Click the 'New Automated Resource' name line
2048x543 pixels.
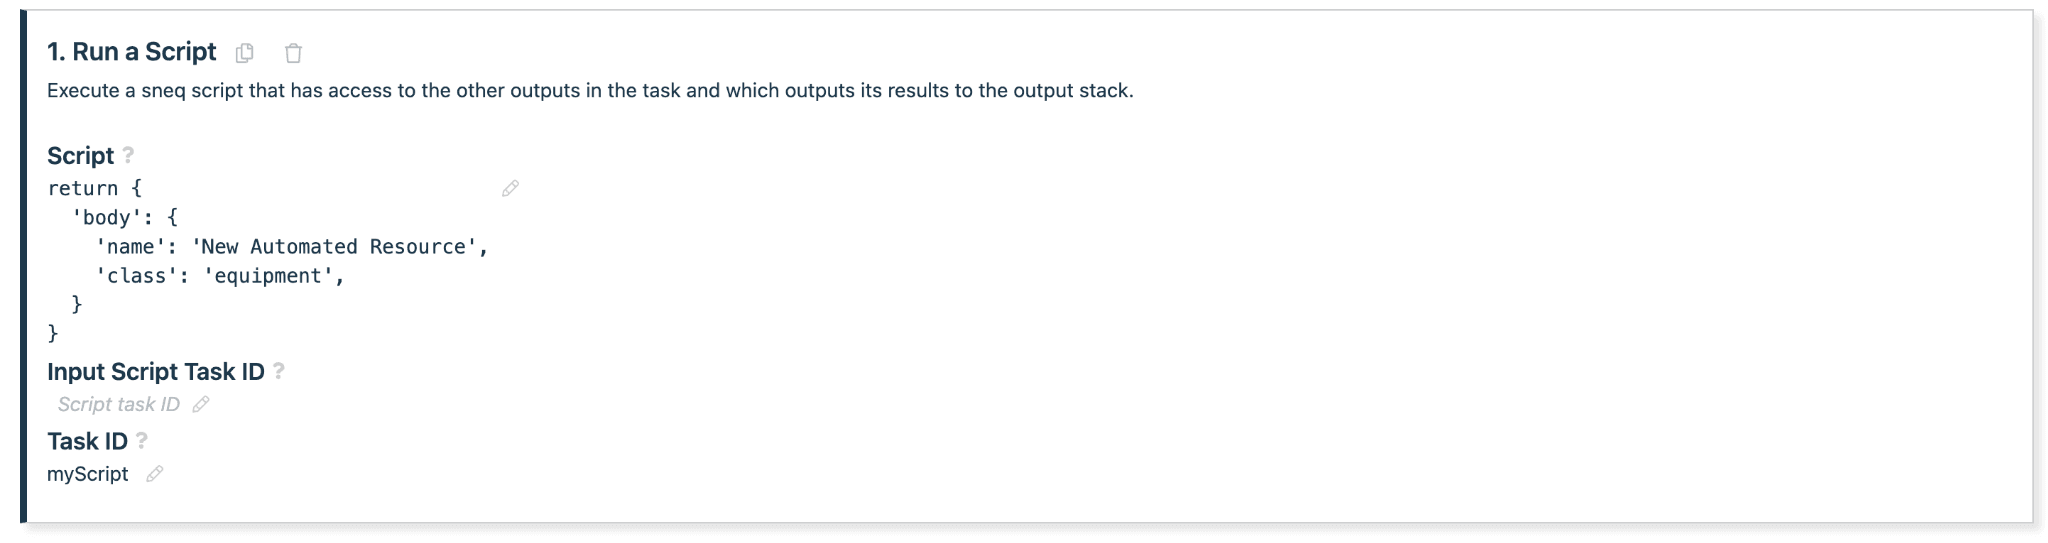291,247
